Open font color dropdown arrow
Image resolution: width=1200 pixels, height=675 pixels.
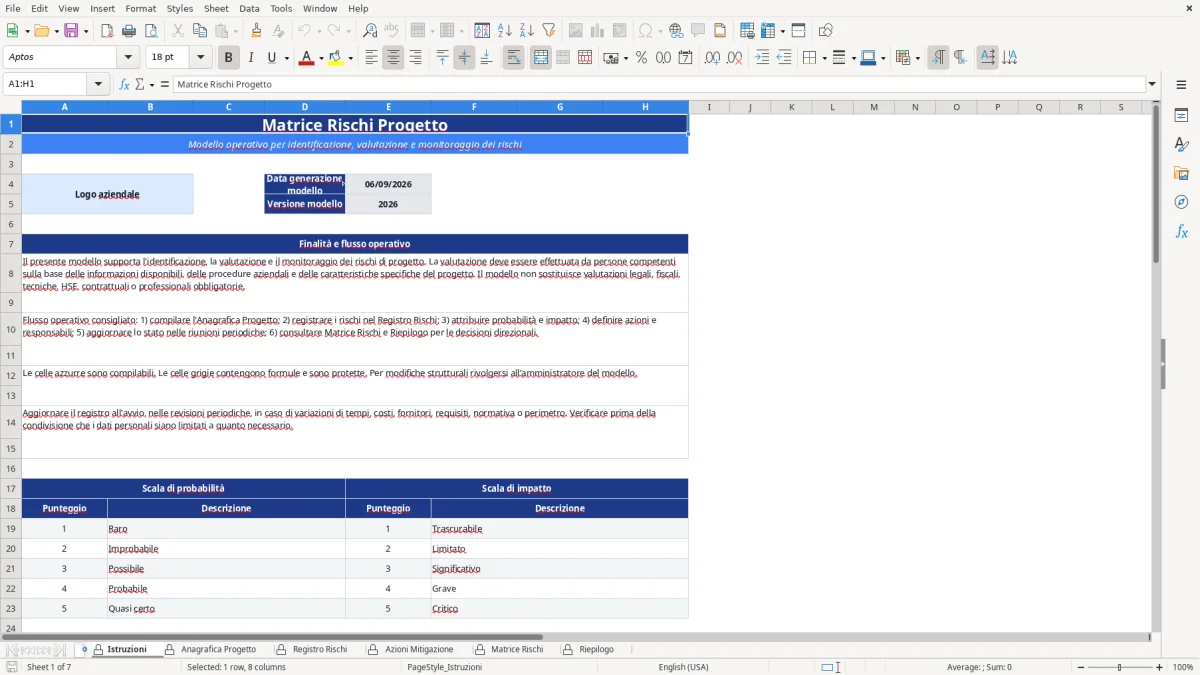(x=320, y=58)
